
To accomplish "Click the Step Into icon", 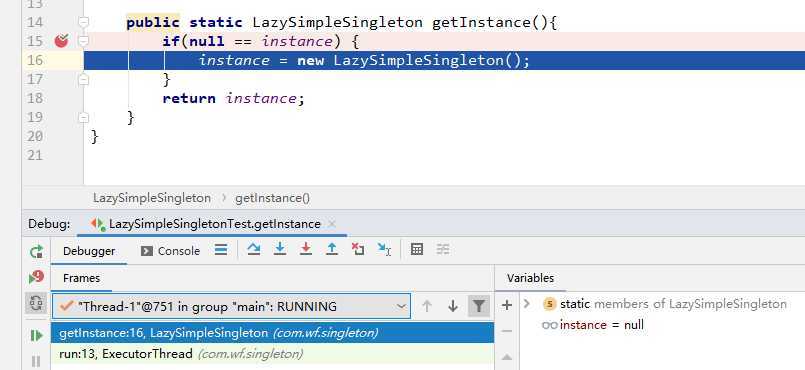I will click(x=280, y=249).
